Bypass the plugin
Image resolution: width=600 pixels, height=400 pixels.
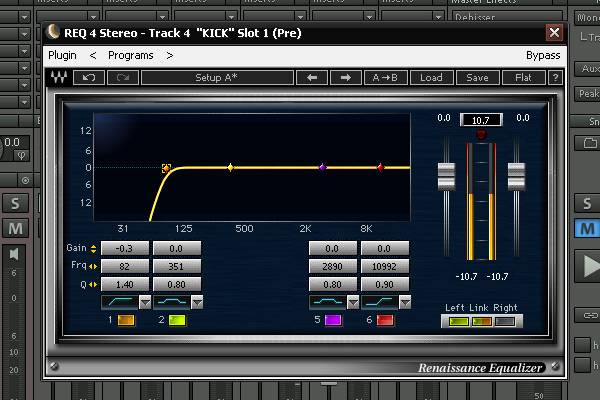click(x=543, y=56)
